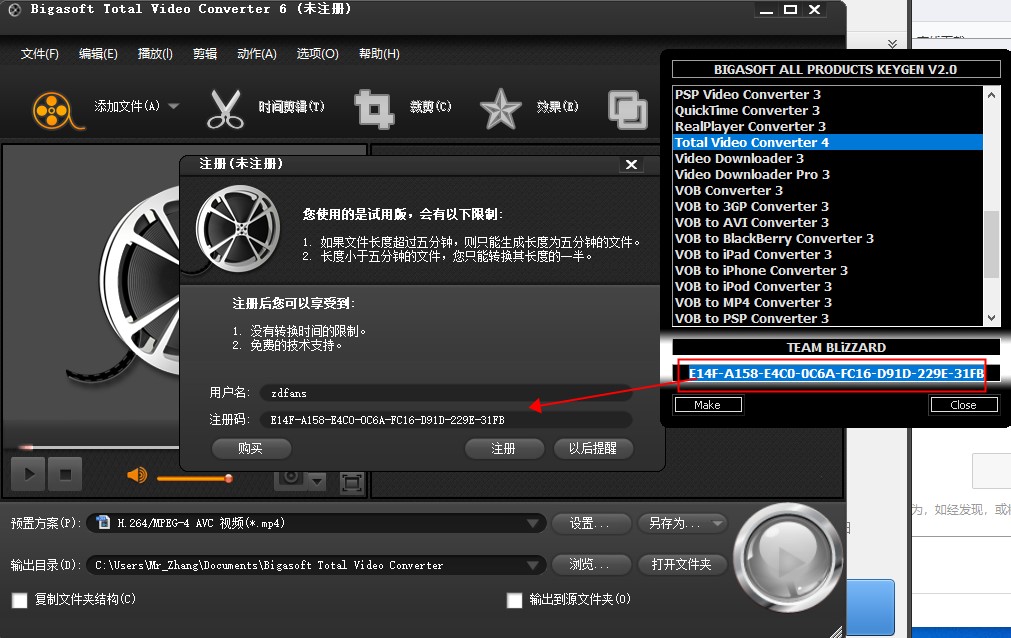This screenshot has width=1011, height=638.
Task: Click the 设置... button
Action: point(590,523)
